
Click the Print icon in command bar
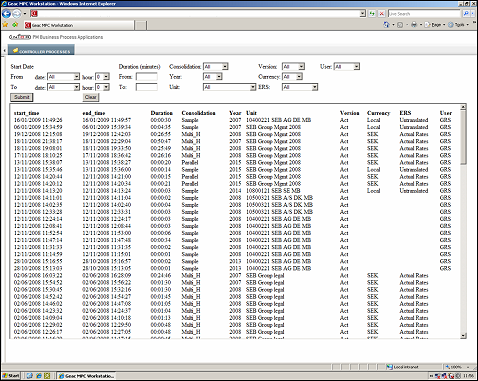(414, 25)
